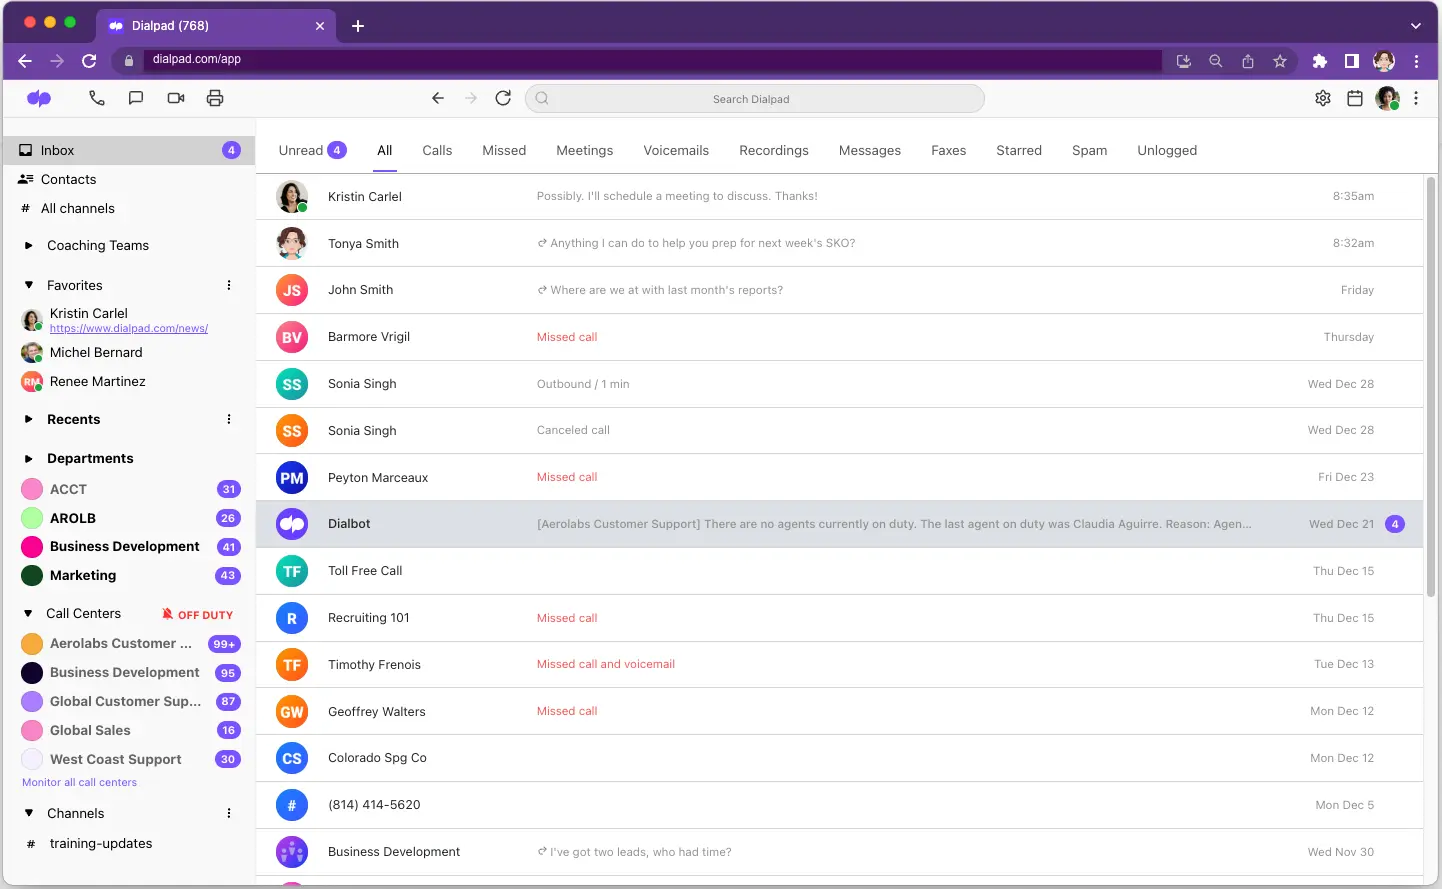Switch to the Starred tab
The width and height of the screenshot is (1442, 889).
[1018, 150]
